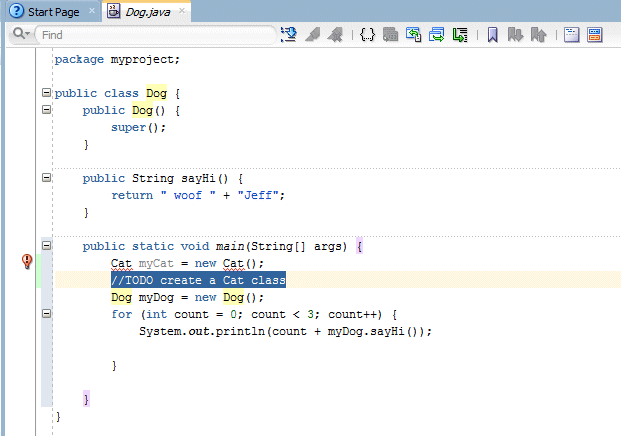The width and height of the screenshot is (621, 436).
Task: Click the green arrow indent lines icon
Action: 460,34
